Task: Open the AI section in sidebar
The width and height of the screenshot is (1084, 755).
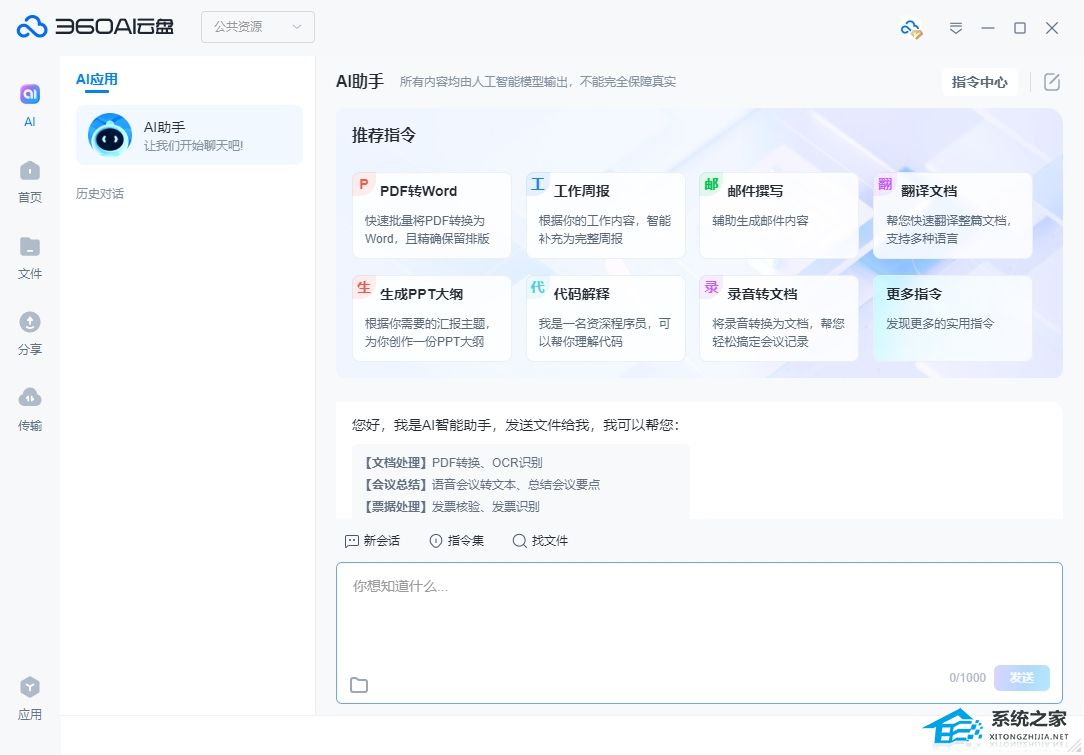Action: (30, 105)
